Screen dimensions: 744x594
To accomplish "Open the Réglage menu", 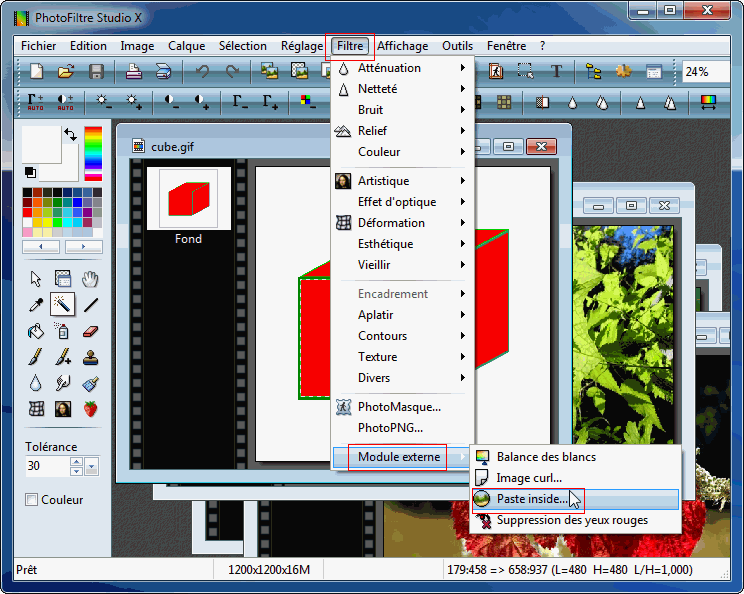I will pos(302,46).
